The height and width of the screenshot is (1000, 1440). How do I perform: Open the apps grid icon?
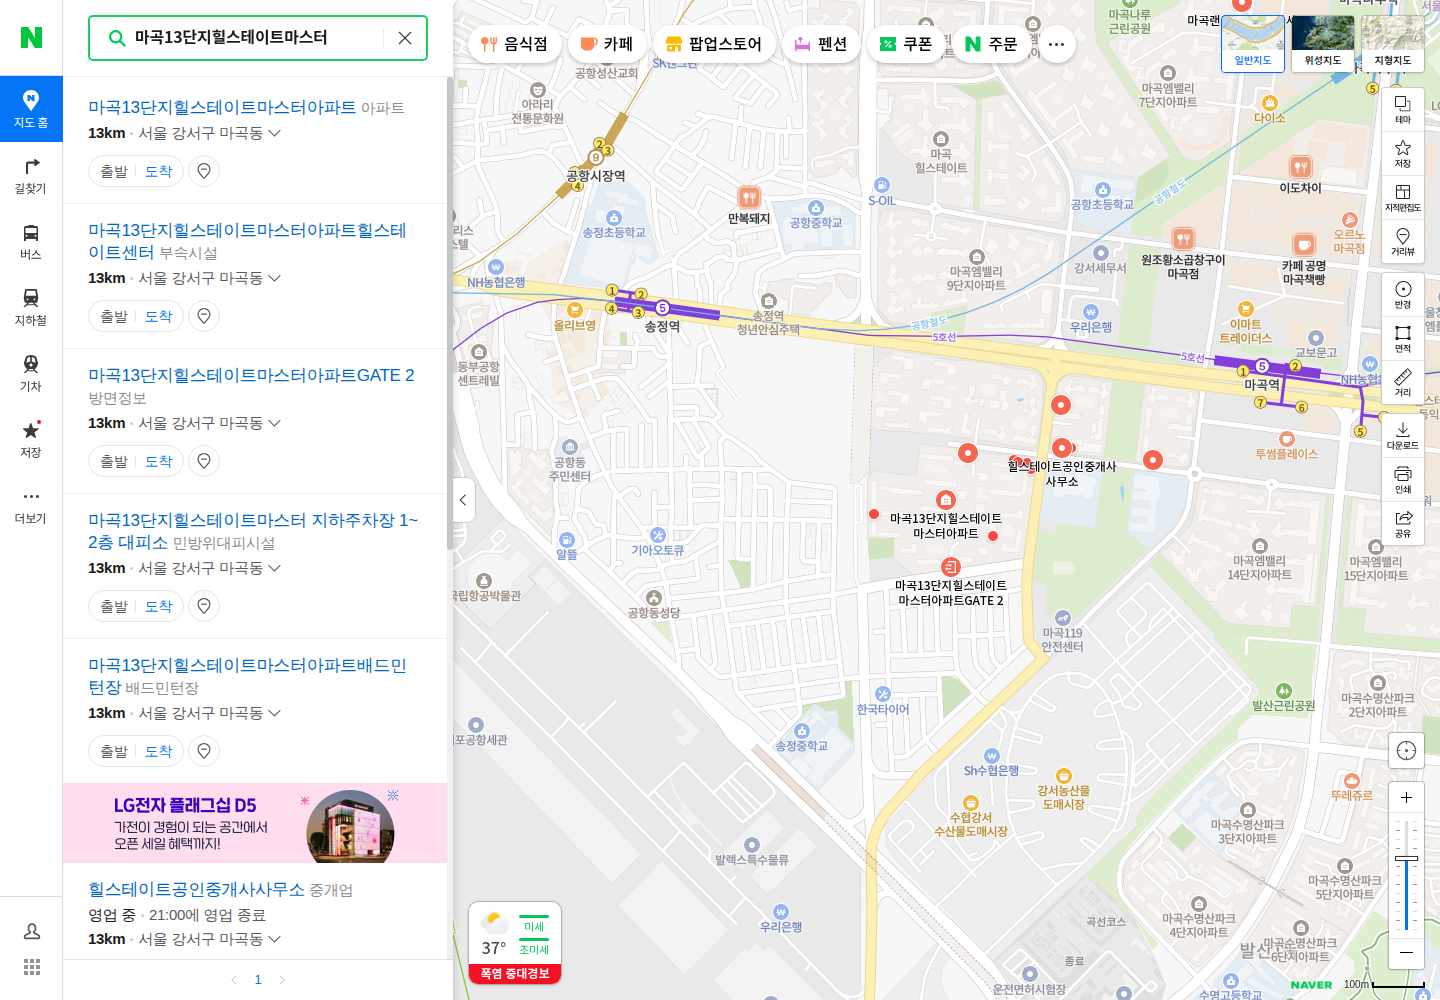tap(32, 967)
